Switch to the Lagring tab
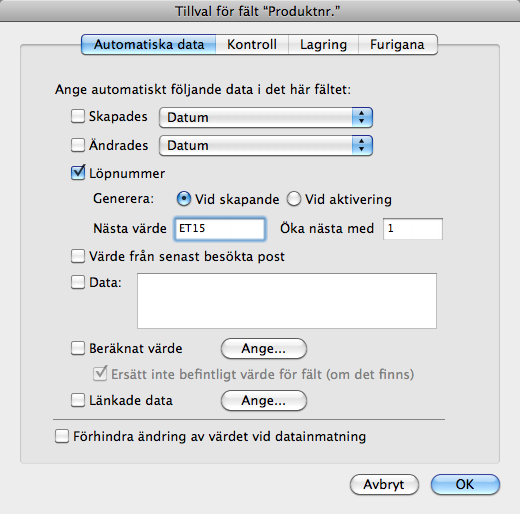The width and height of the screenshot is (520, 514). pyautogui.click(x=323, y=44)
